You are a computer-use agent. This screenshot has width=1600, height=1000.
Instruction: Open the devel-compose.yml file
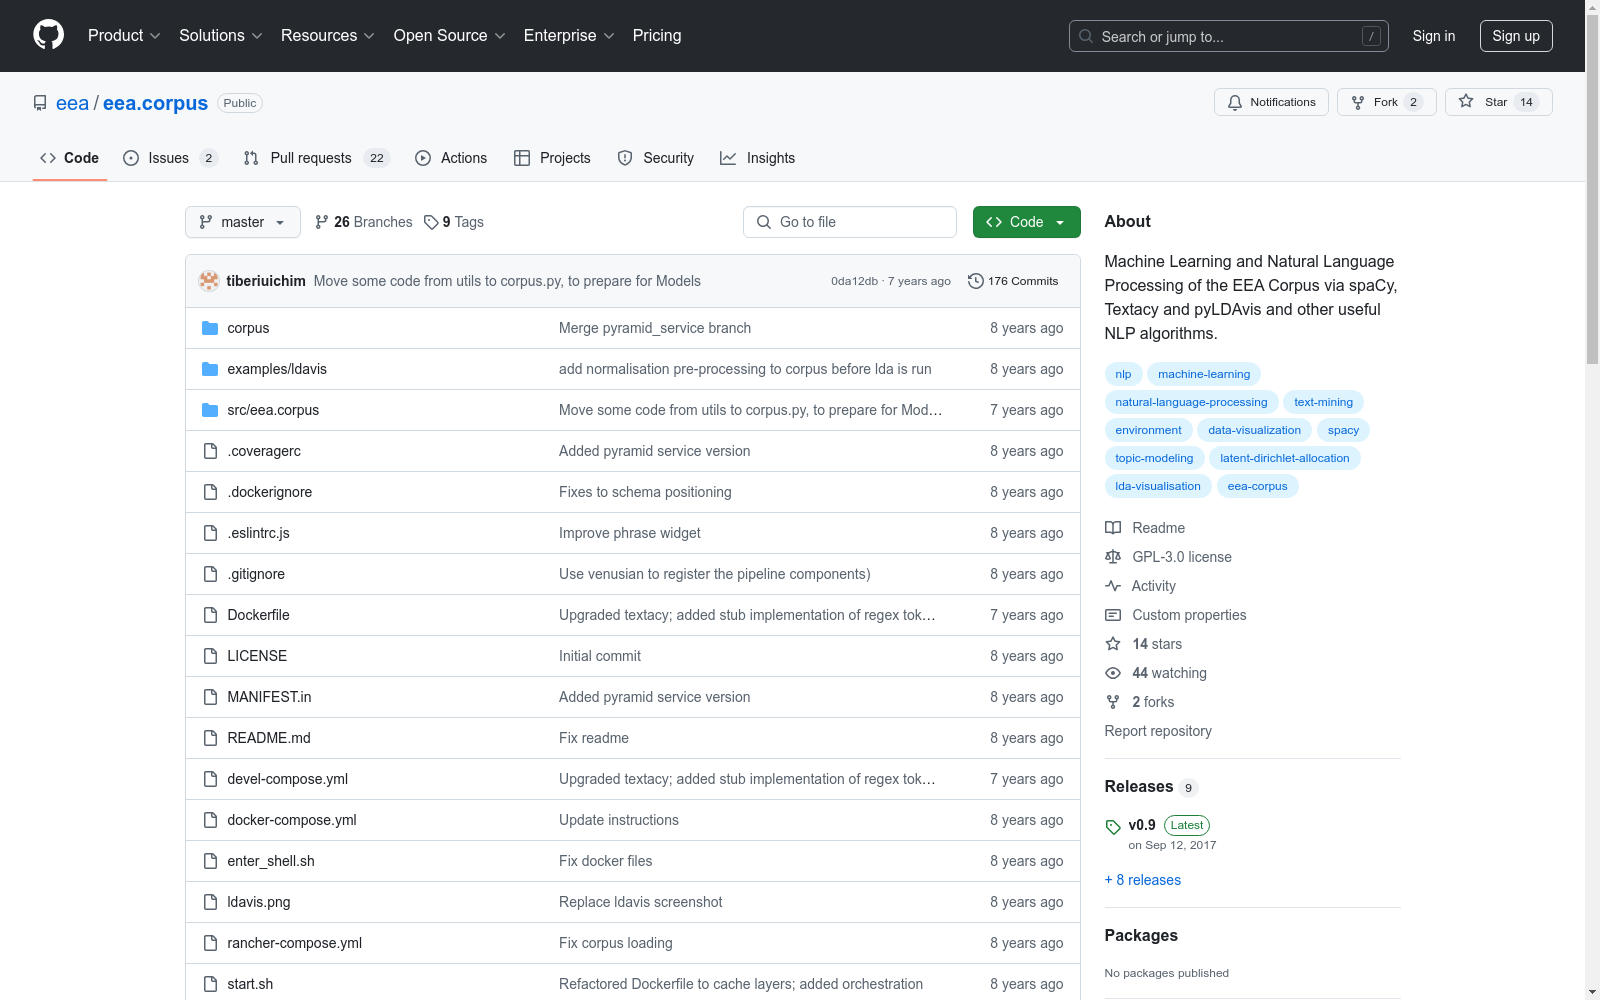tap(287, 779)
